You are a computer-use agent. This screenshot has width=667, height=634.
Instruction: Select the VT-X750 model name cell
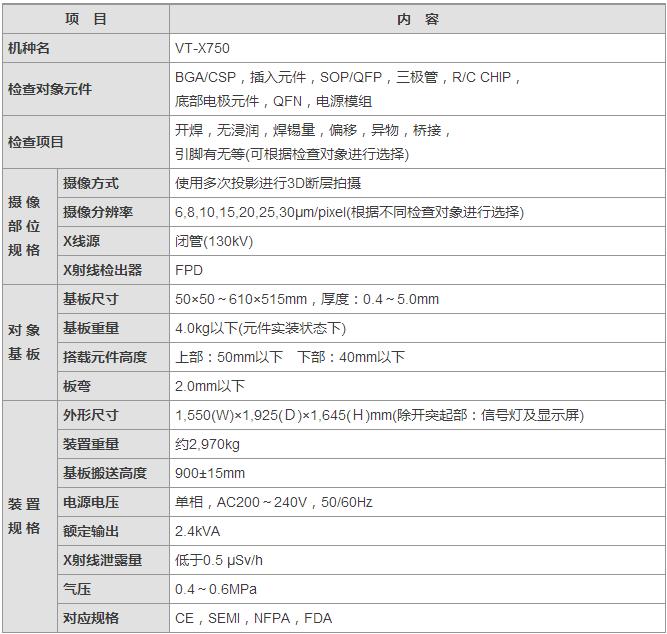[202, 47]
